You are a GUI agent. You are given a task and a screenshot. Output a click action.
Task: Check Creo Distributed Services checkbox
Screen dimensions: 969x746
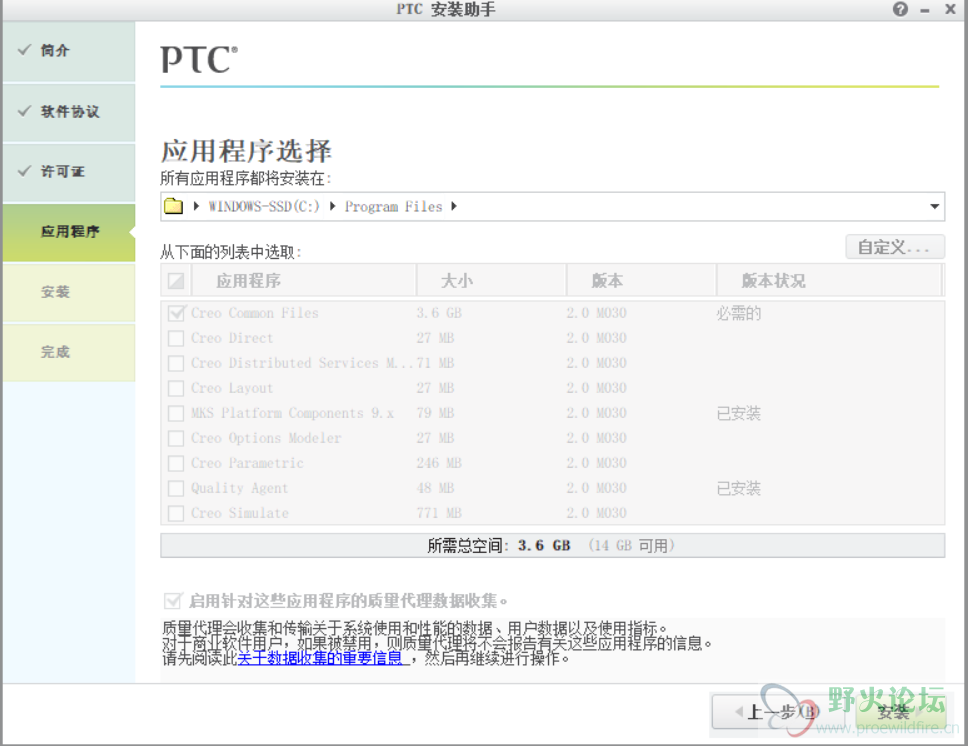pos(176,363)
